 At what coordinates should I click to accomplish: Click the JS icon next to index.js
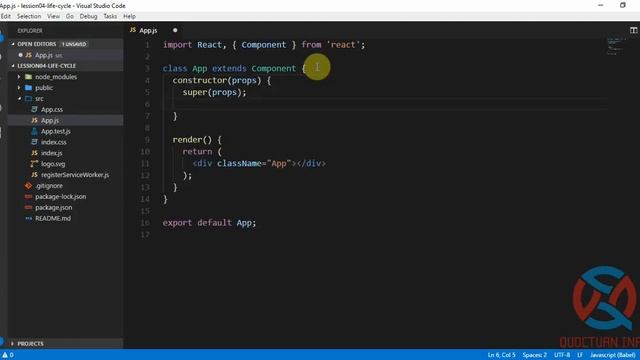(x=34, y=153)
